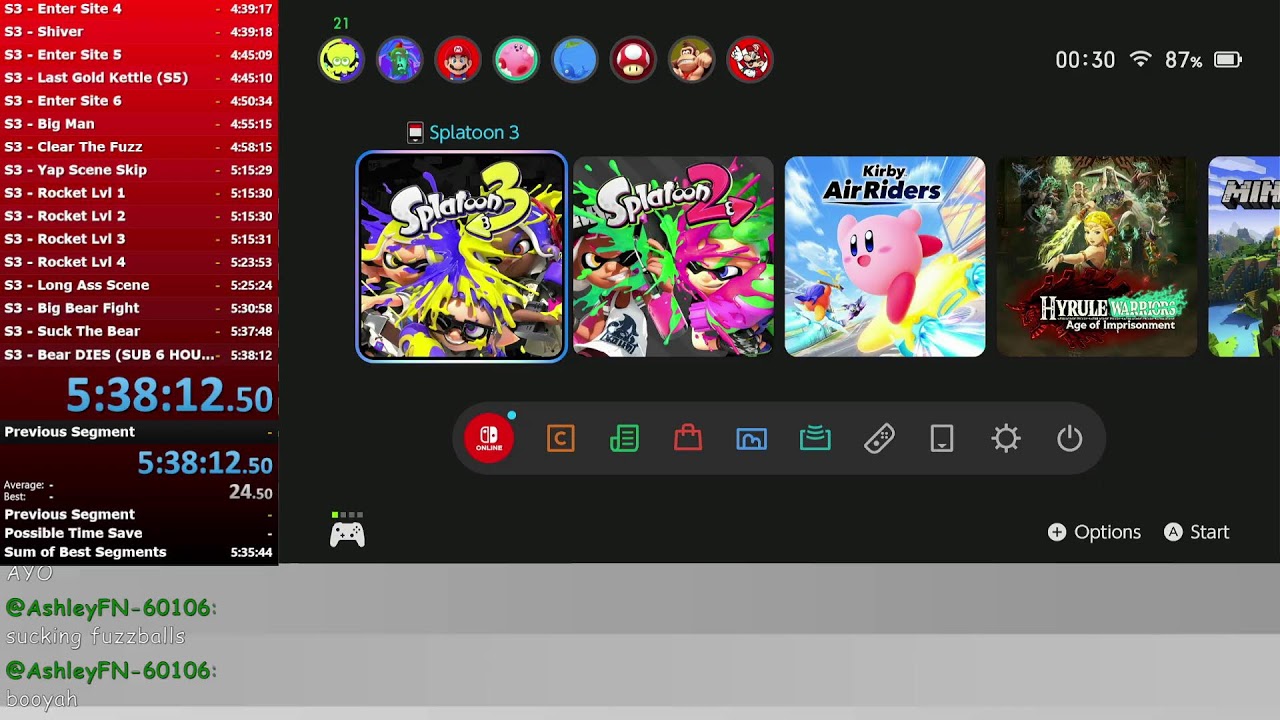The width and height of the screenshot is (1280, 720).
Task: Click the connected controller icon
Action: [x=347, y=534]
